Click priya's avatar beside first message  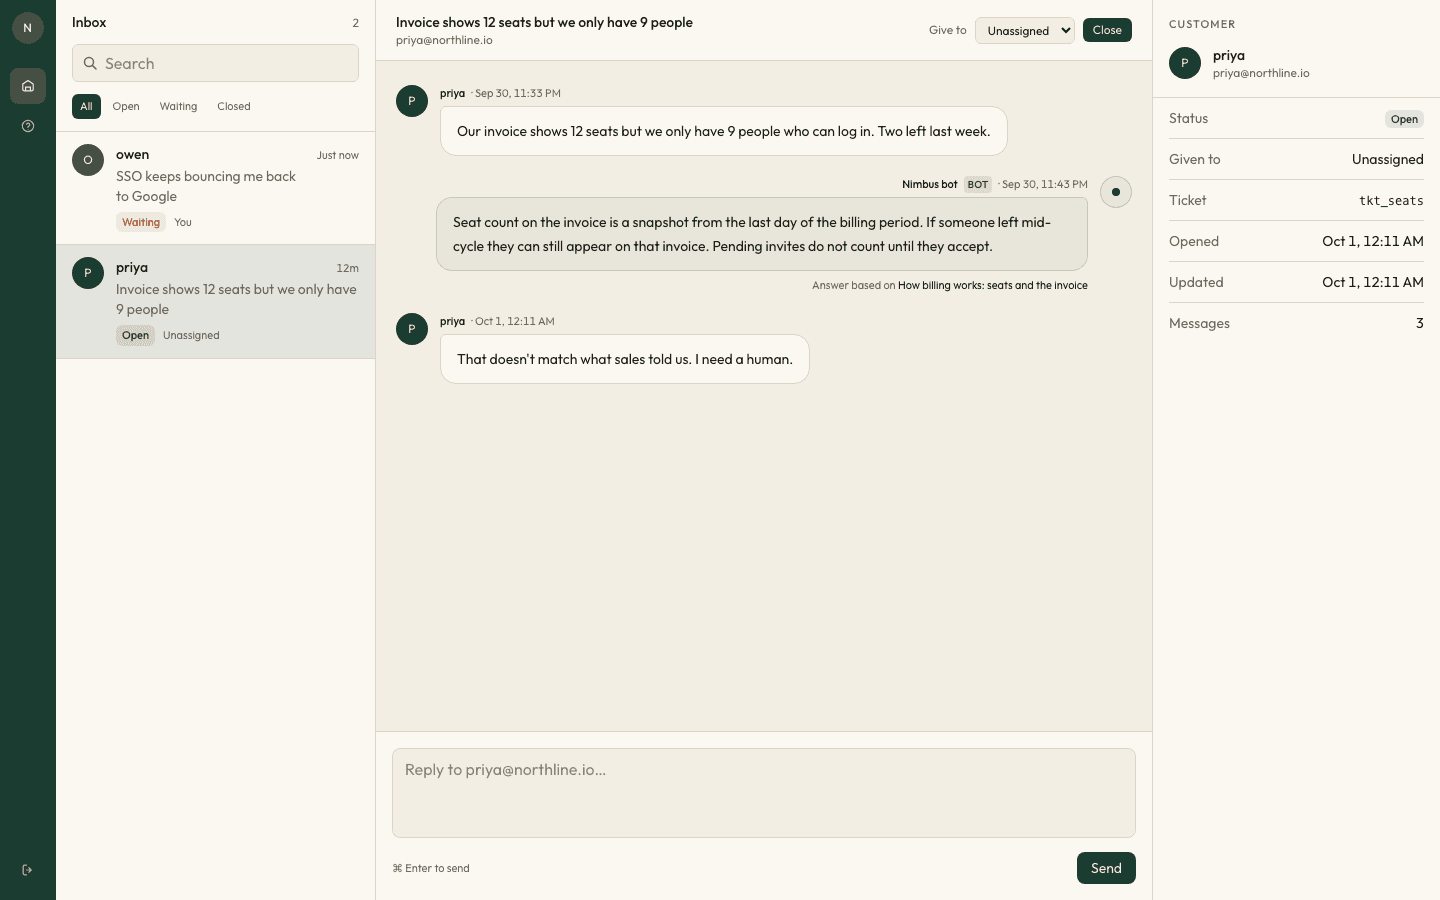[x=412, y=101]
